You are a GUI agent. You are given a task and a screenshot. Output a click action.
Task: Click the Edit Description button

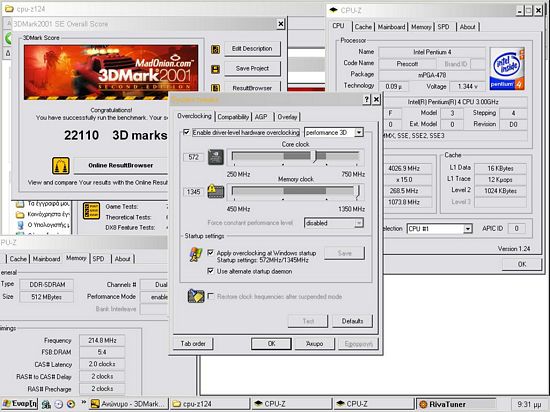[x=252, y=49]
